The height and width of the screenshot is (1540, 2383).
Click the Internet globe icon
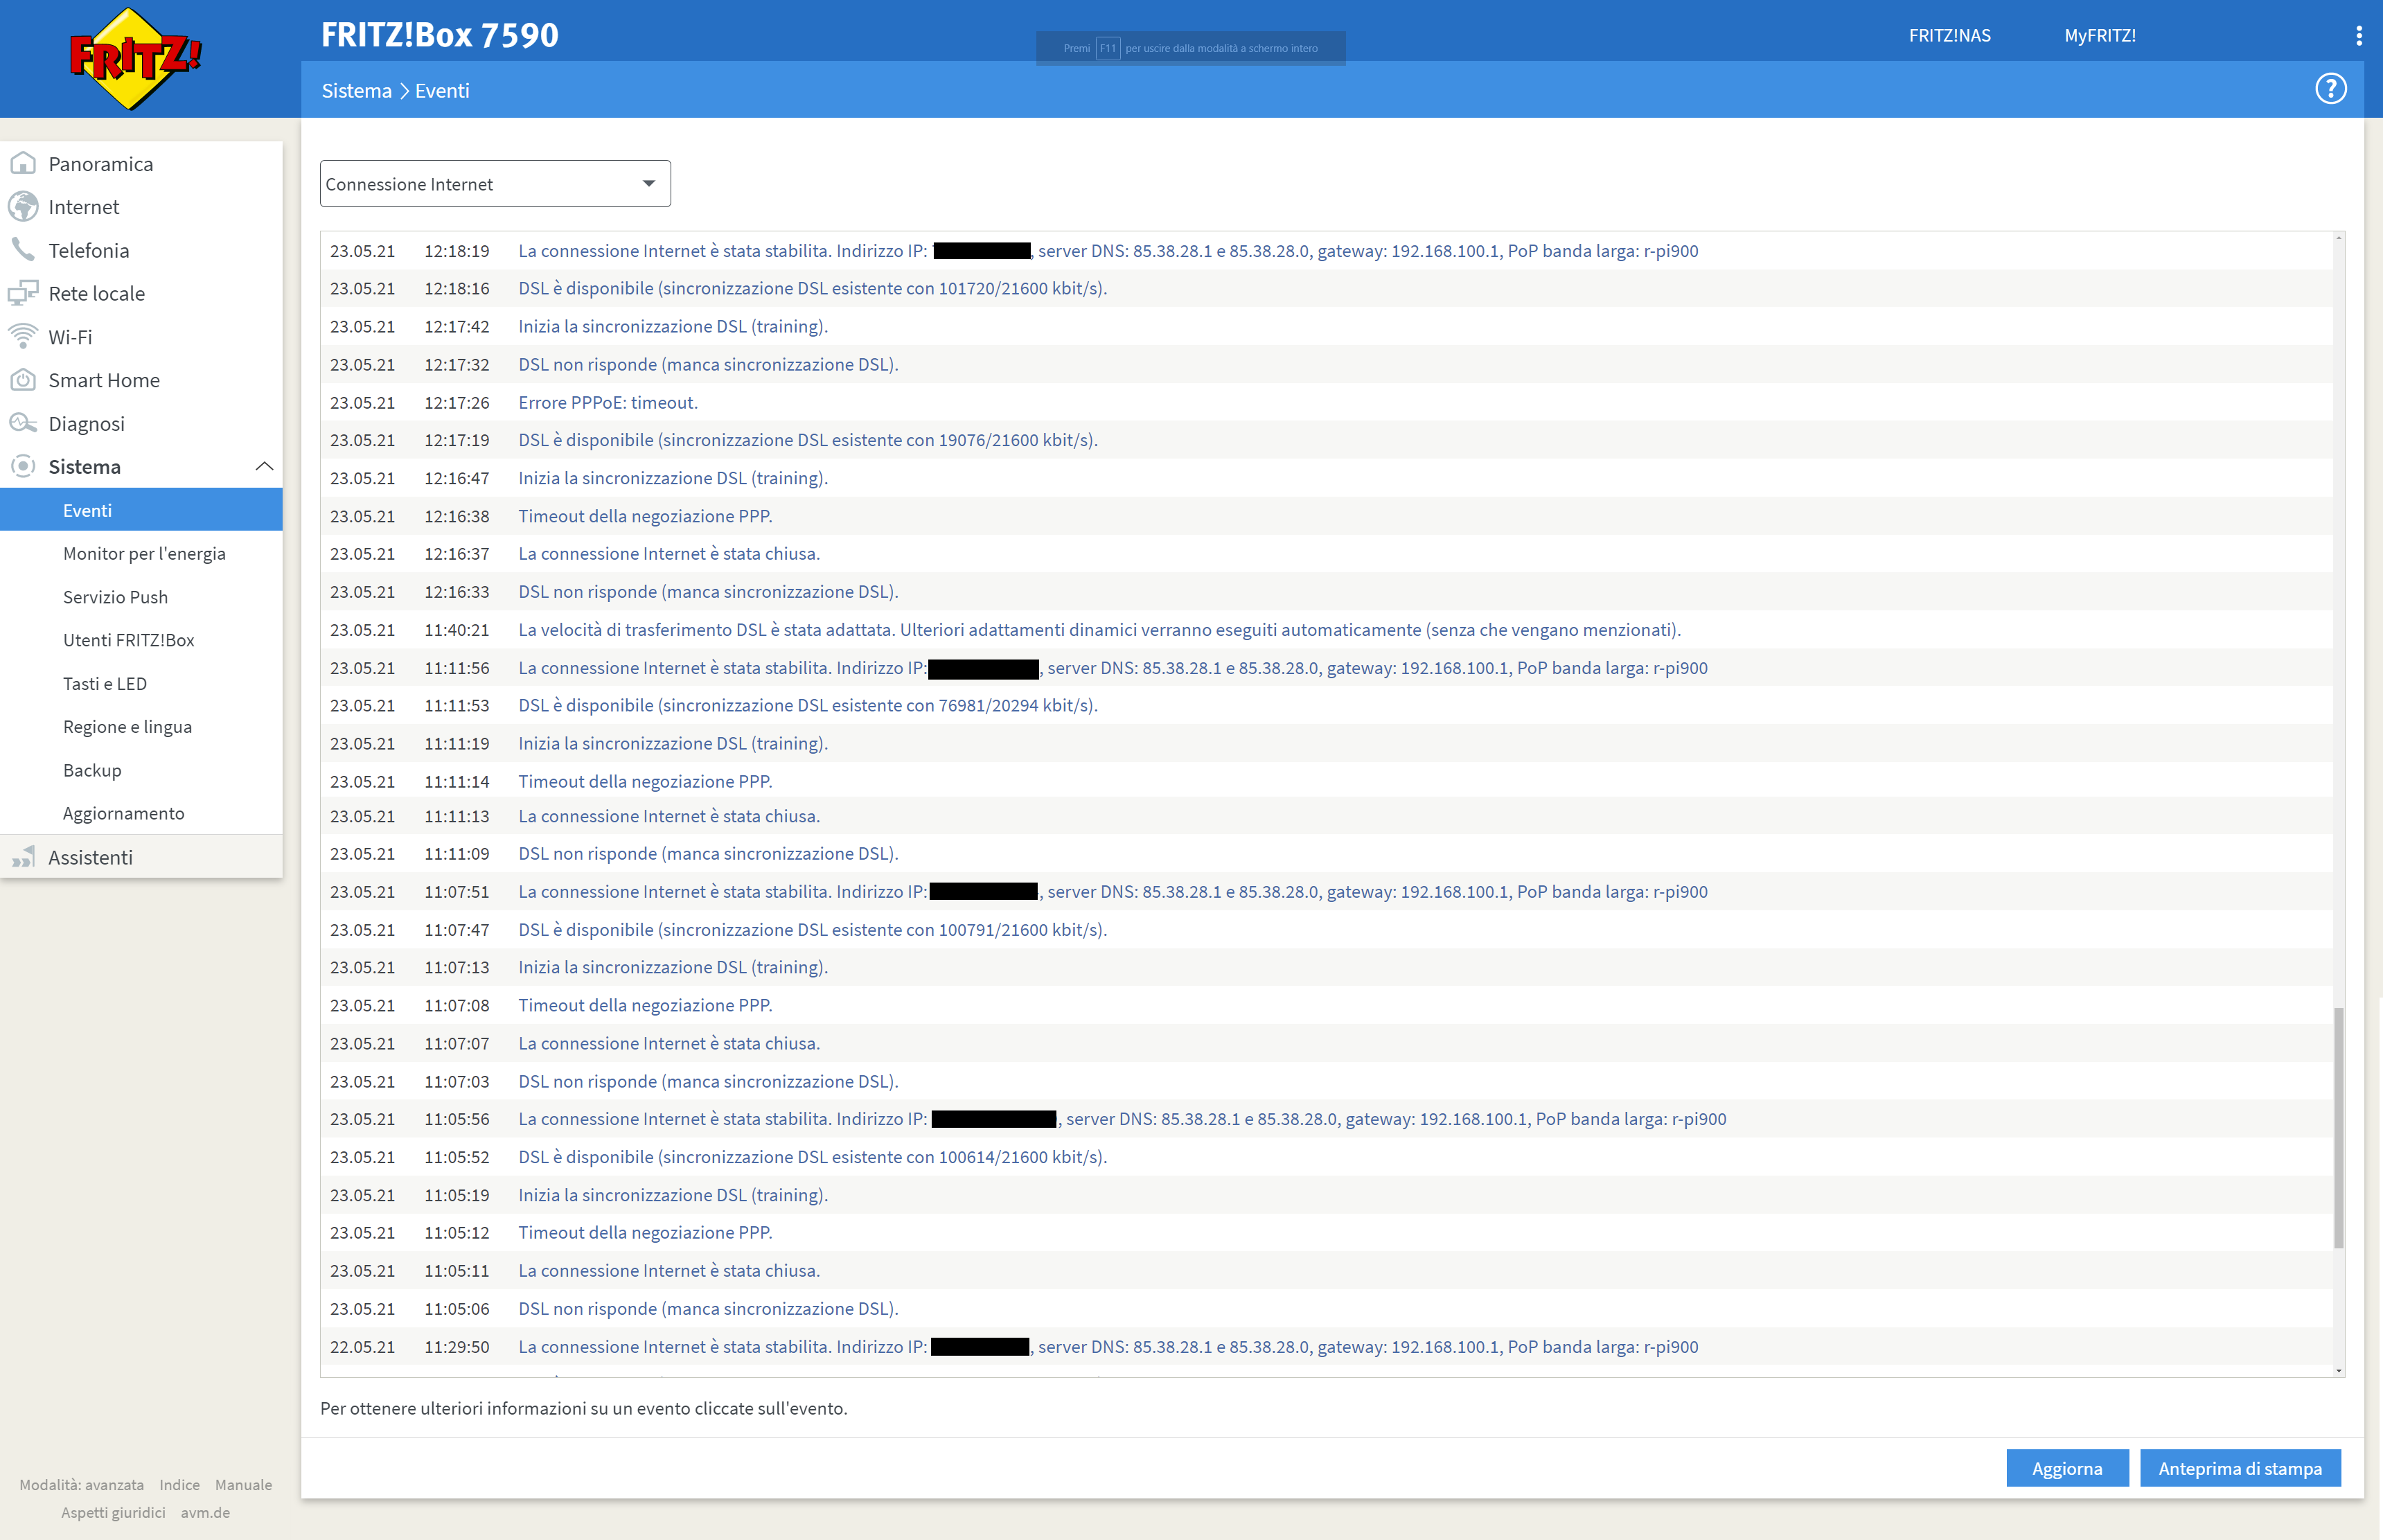click(23, 206)
